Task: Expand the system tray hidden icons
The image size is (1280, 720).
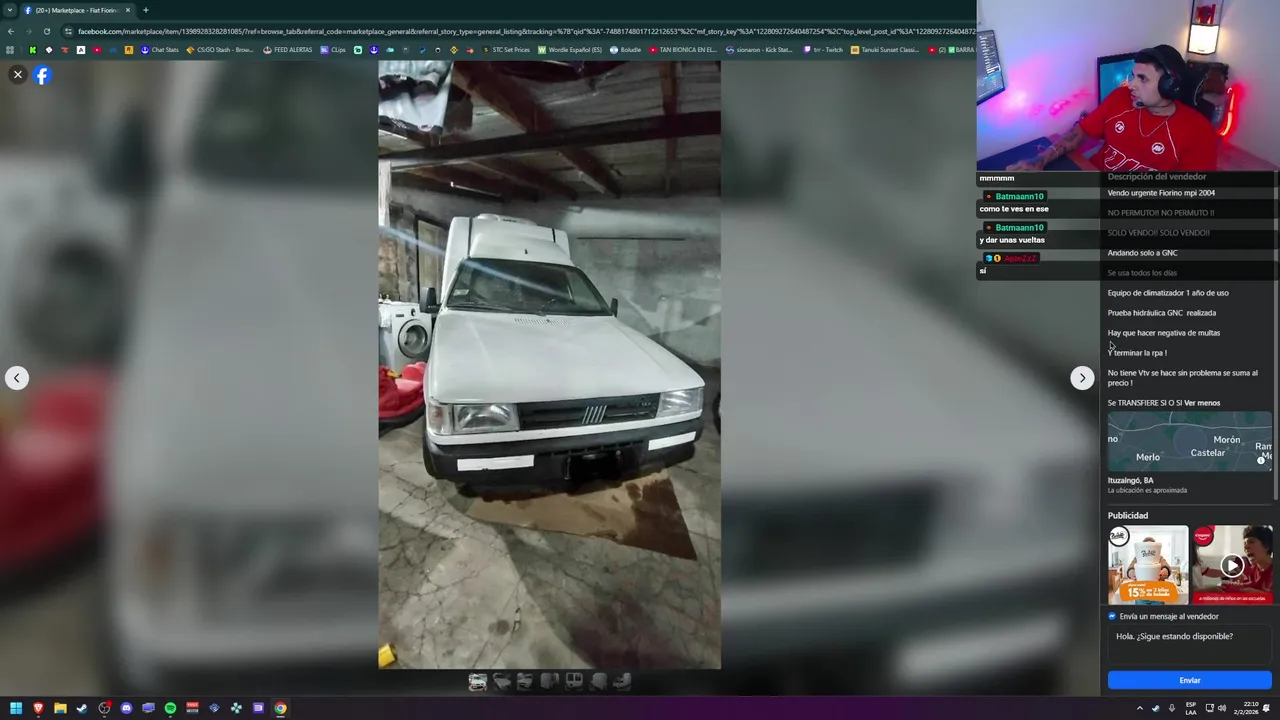Action: 1139,708
